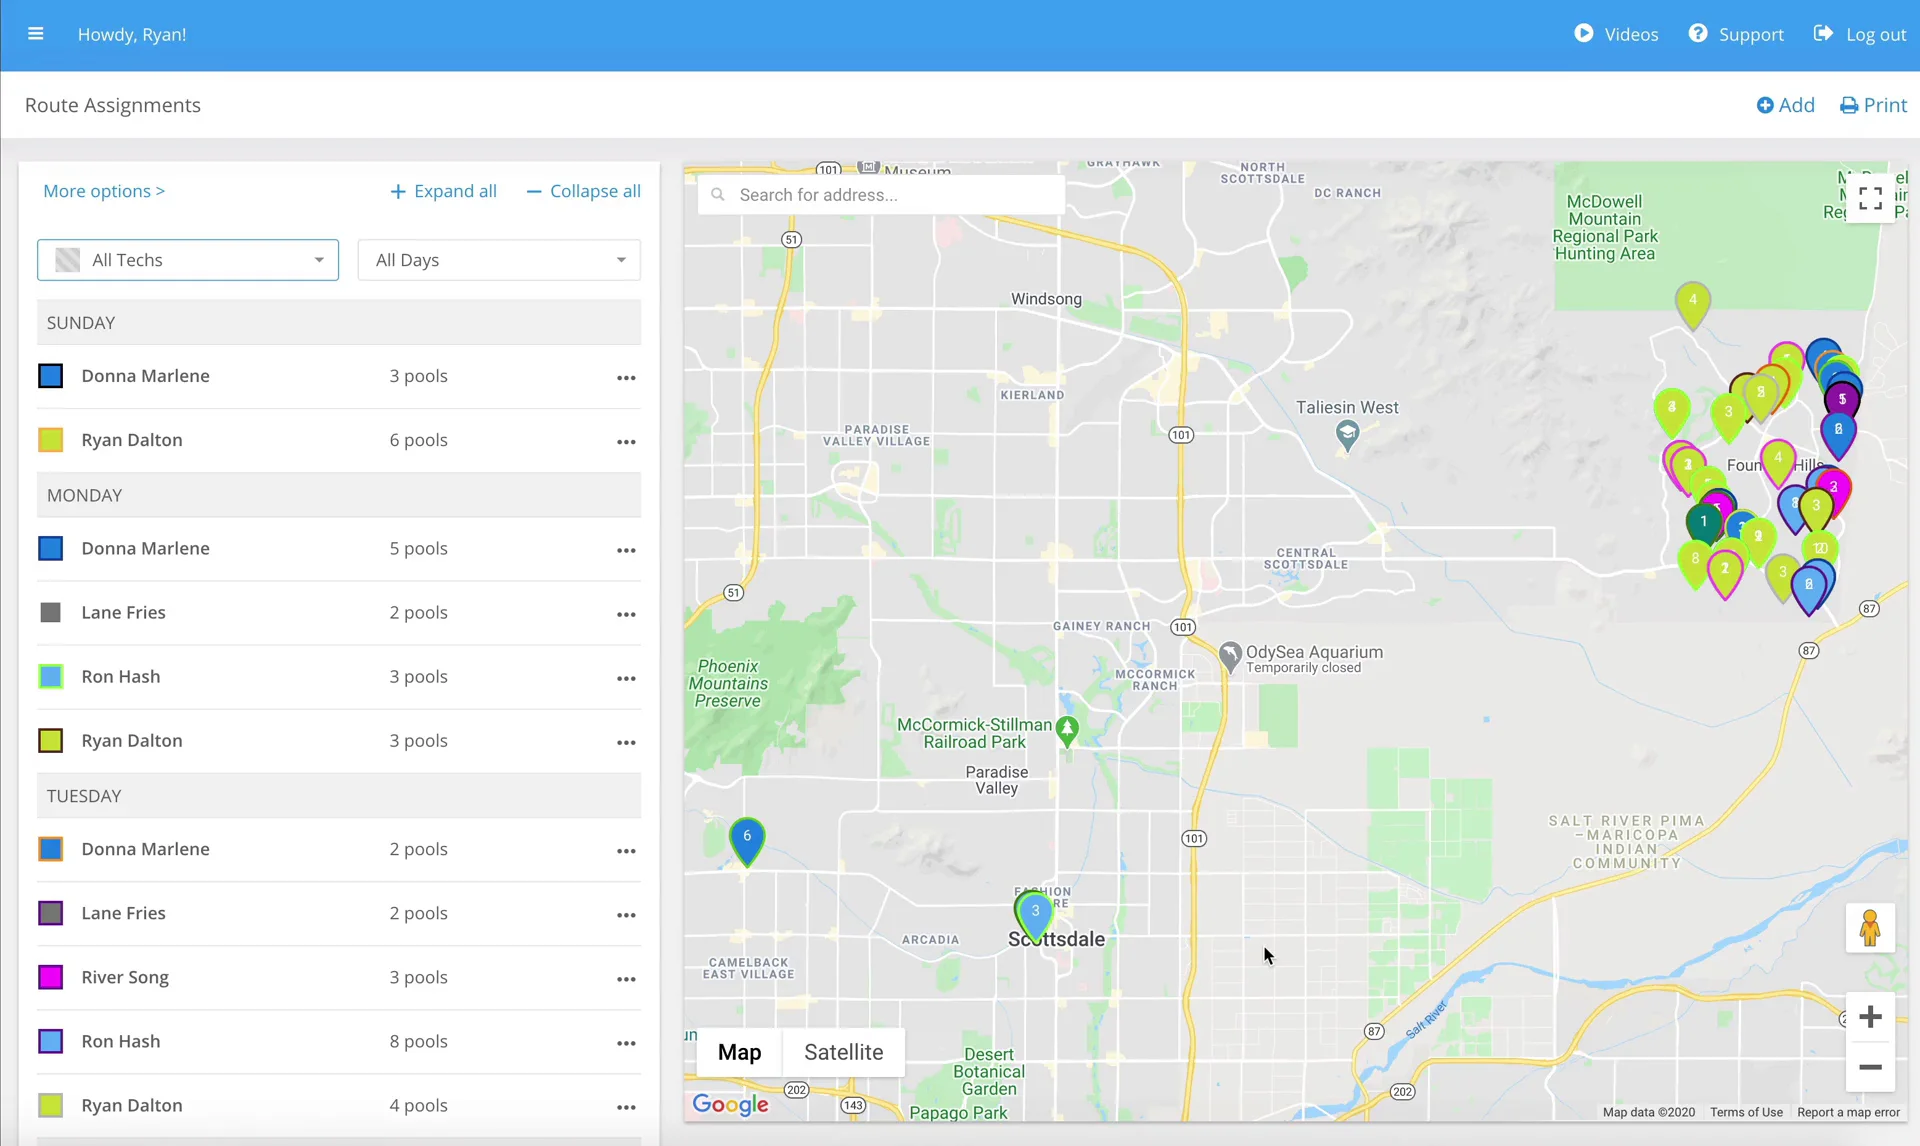Open options for River Song

tap(626, 979)
